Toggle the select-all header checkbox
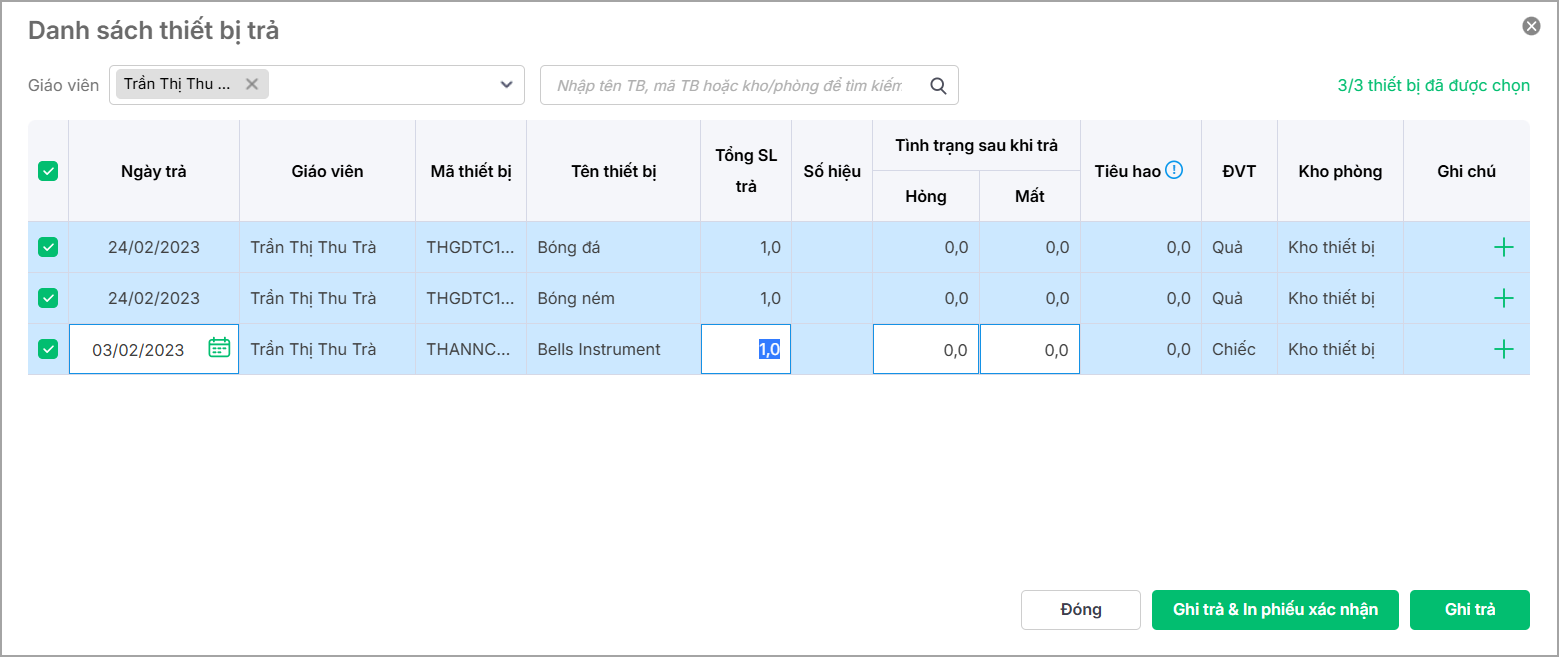Viewport: 1559px width, 657px height. pos(48,171)
